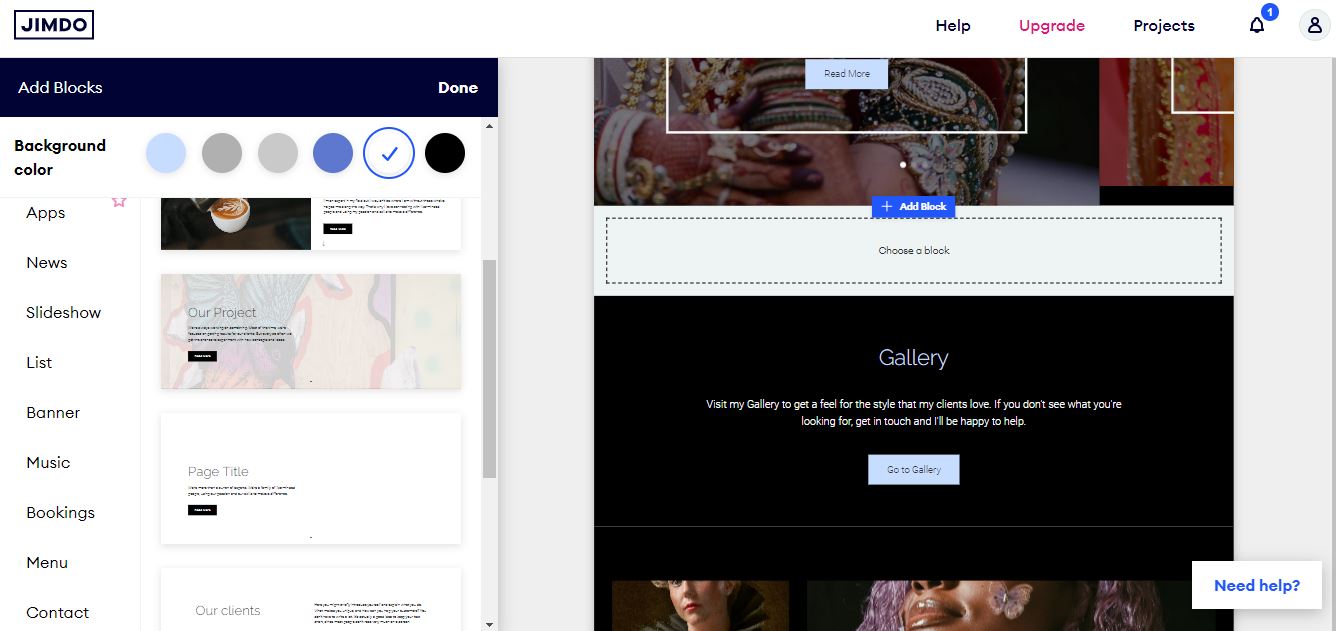The image size is (1336, 631).
Task: Click the Add Blocks panel title
Action: pos(60,88)
